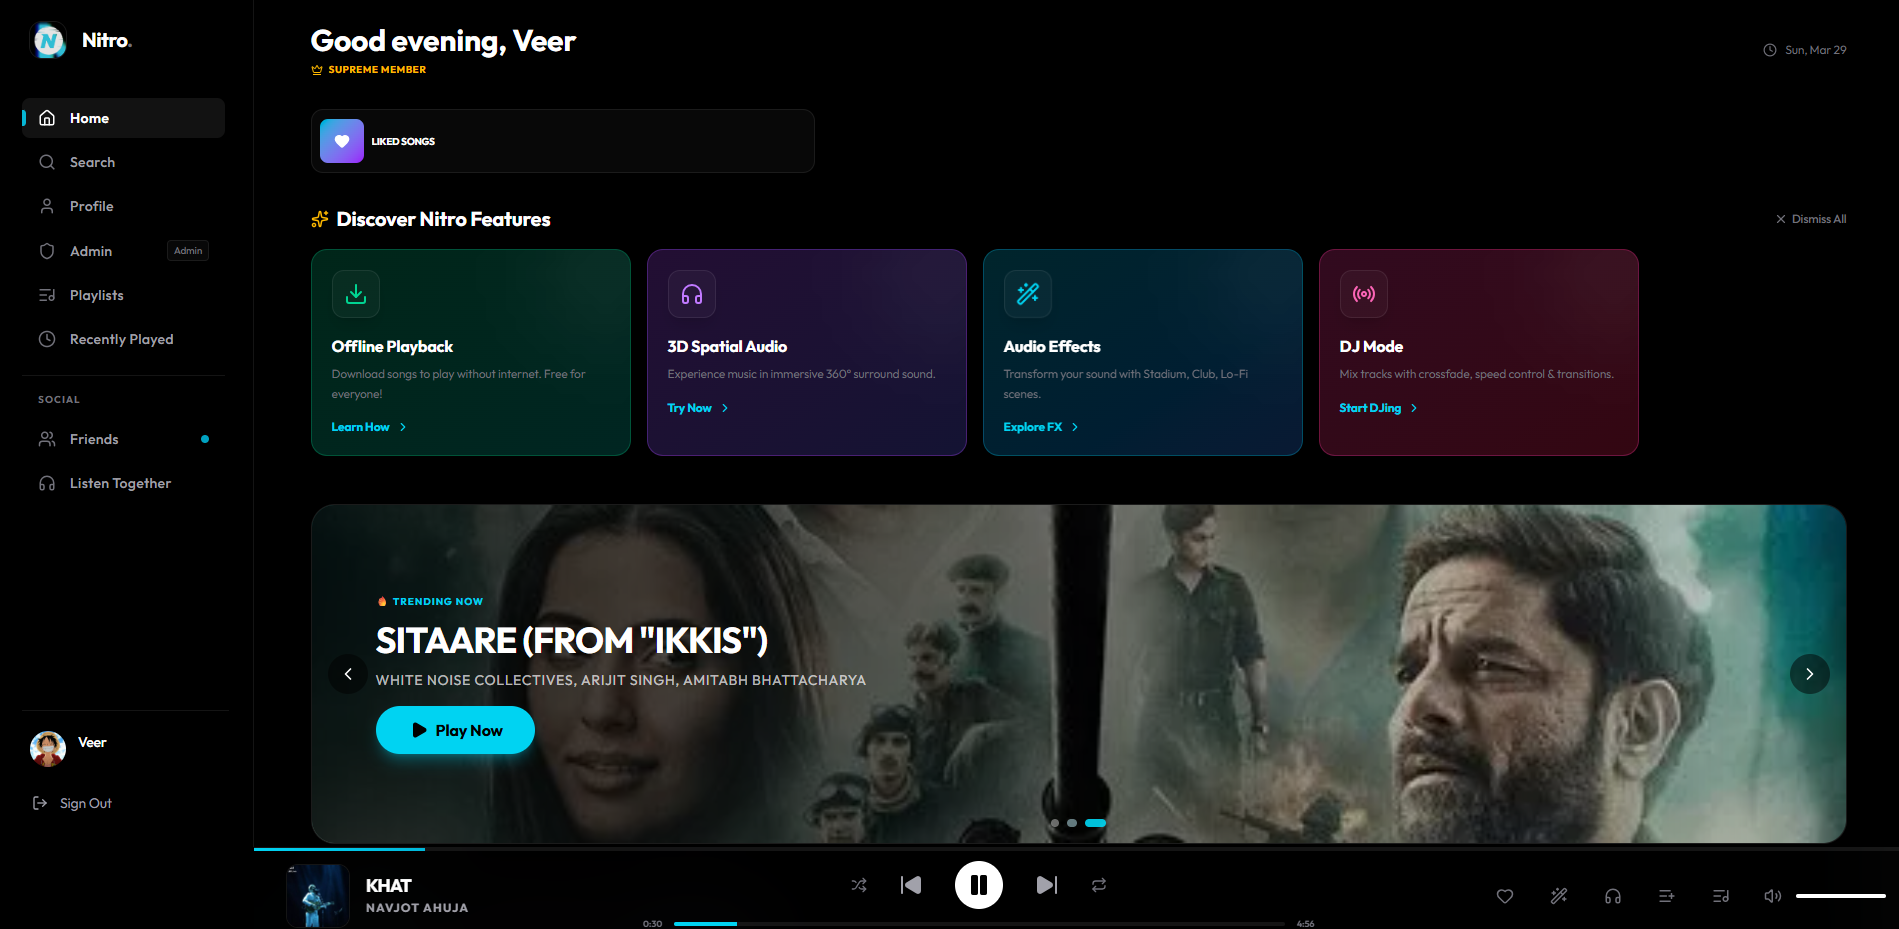Open audio effects wand icon in player
This screenshot has width=1899, height=929.
click(1559, 896)
